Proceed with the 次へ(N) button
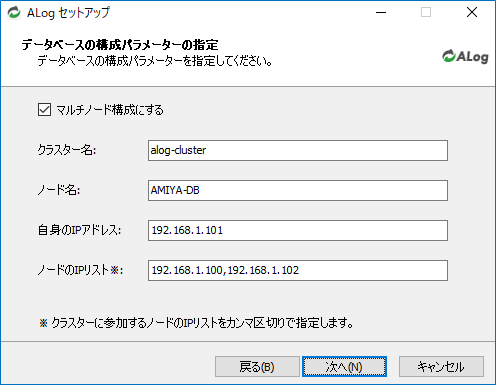The width and height of the screenshot is (496, 385). point(344,367)
